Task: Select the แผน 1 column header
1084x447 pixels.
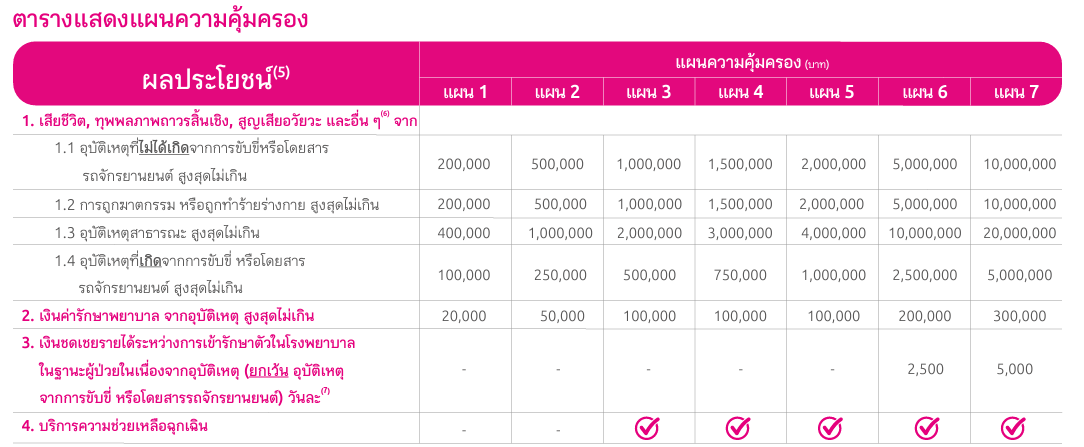Action: pos(465,93)
